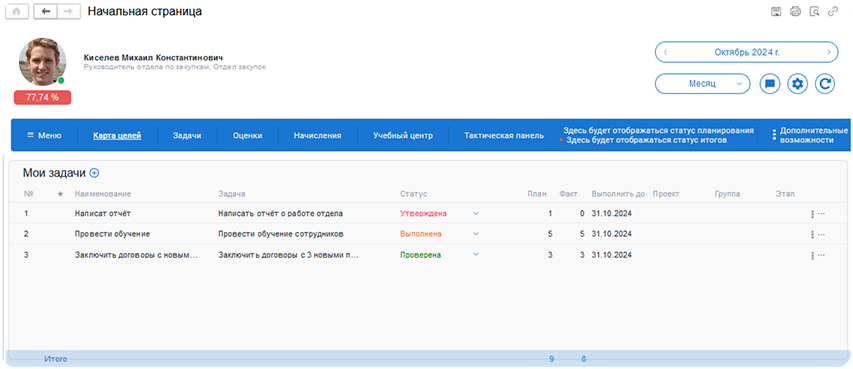This screenshot has width=853, height=369.
Task: Refresh data with the circular arrow icon
Action: coord(825,84)
